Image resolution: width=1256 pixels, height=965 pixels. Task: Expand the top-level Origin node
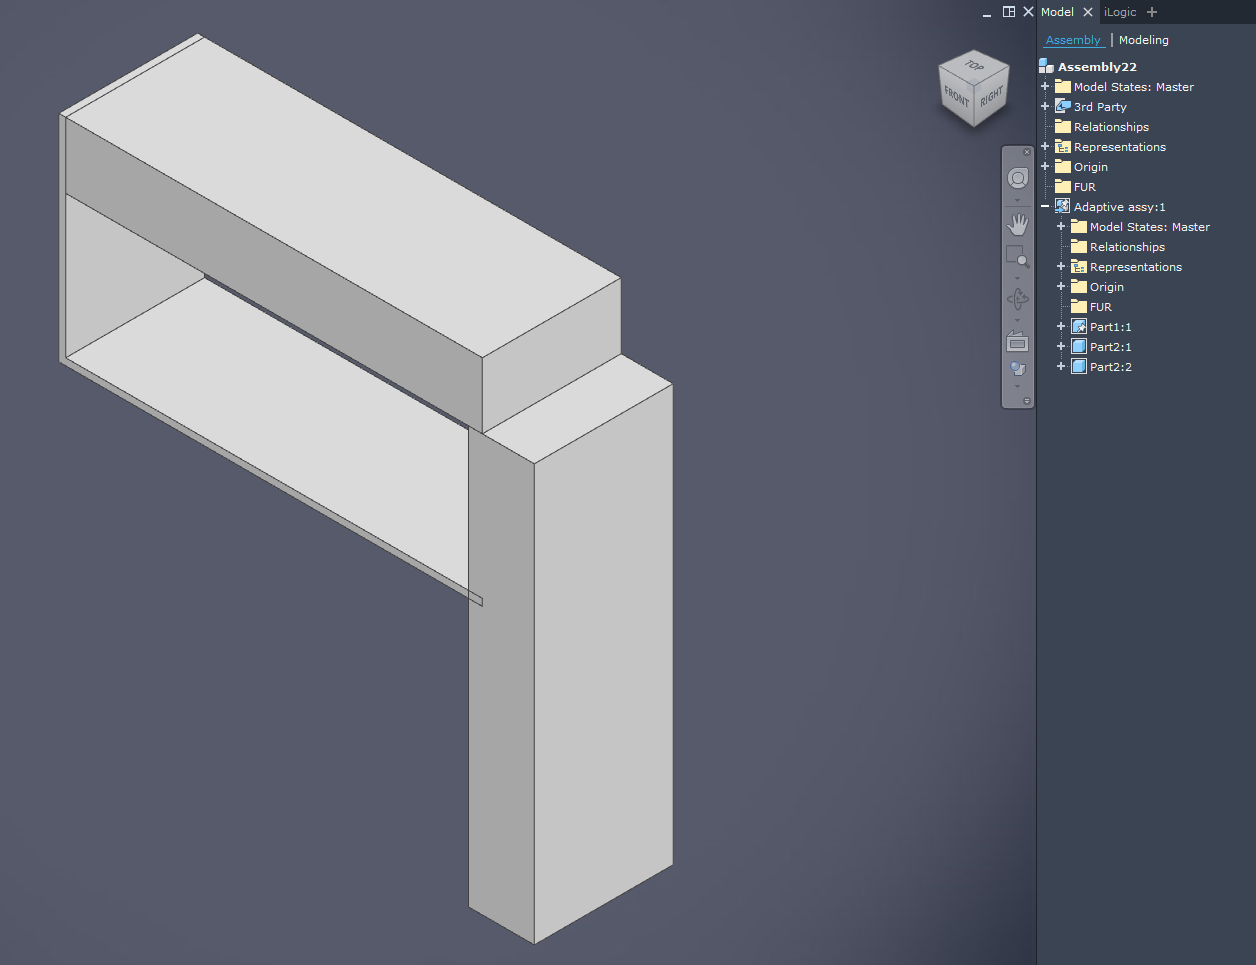(1045, 166)
